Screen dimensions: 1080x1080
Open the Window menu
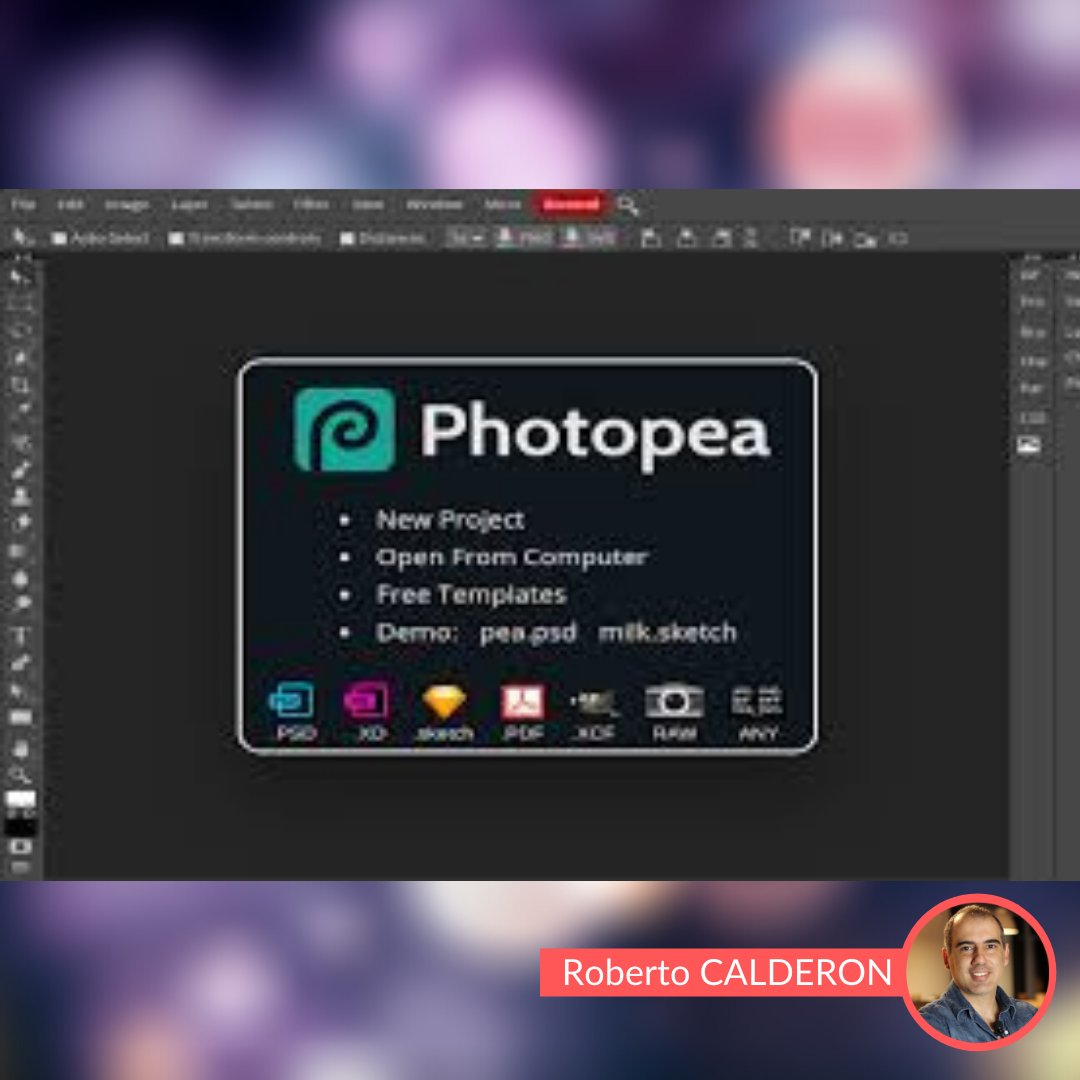[434, 205]
